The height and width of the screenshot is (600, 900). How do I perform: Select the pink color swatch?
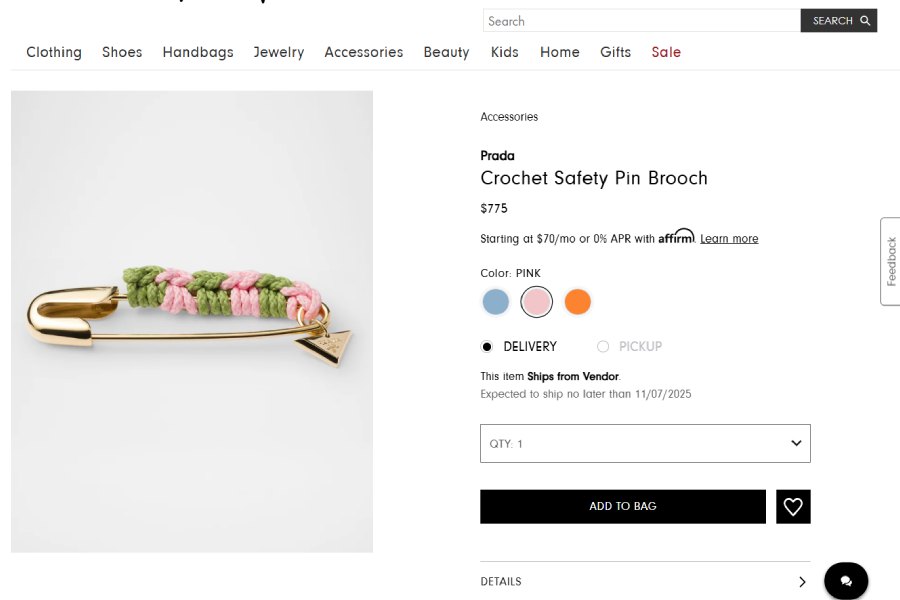(x=537, y=302)
